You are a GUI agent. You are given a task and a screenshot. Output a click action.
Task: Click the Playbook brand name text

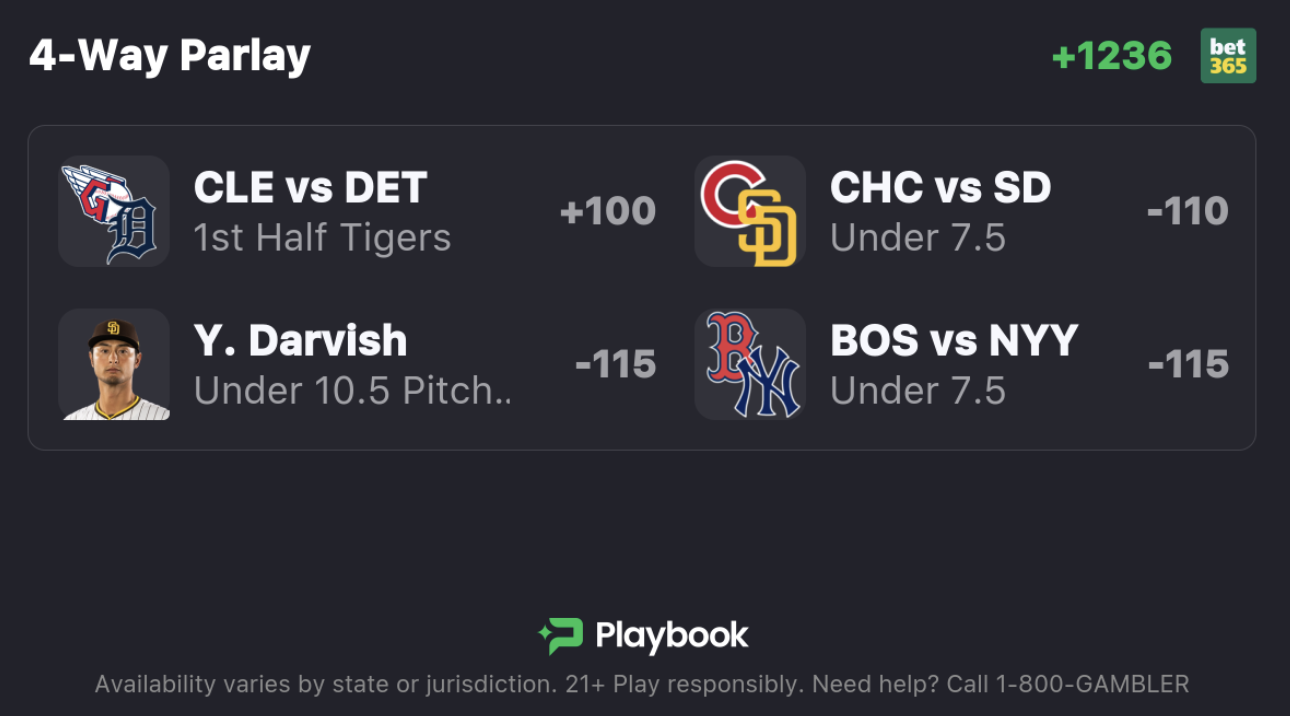click(671, 636)
